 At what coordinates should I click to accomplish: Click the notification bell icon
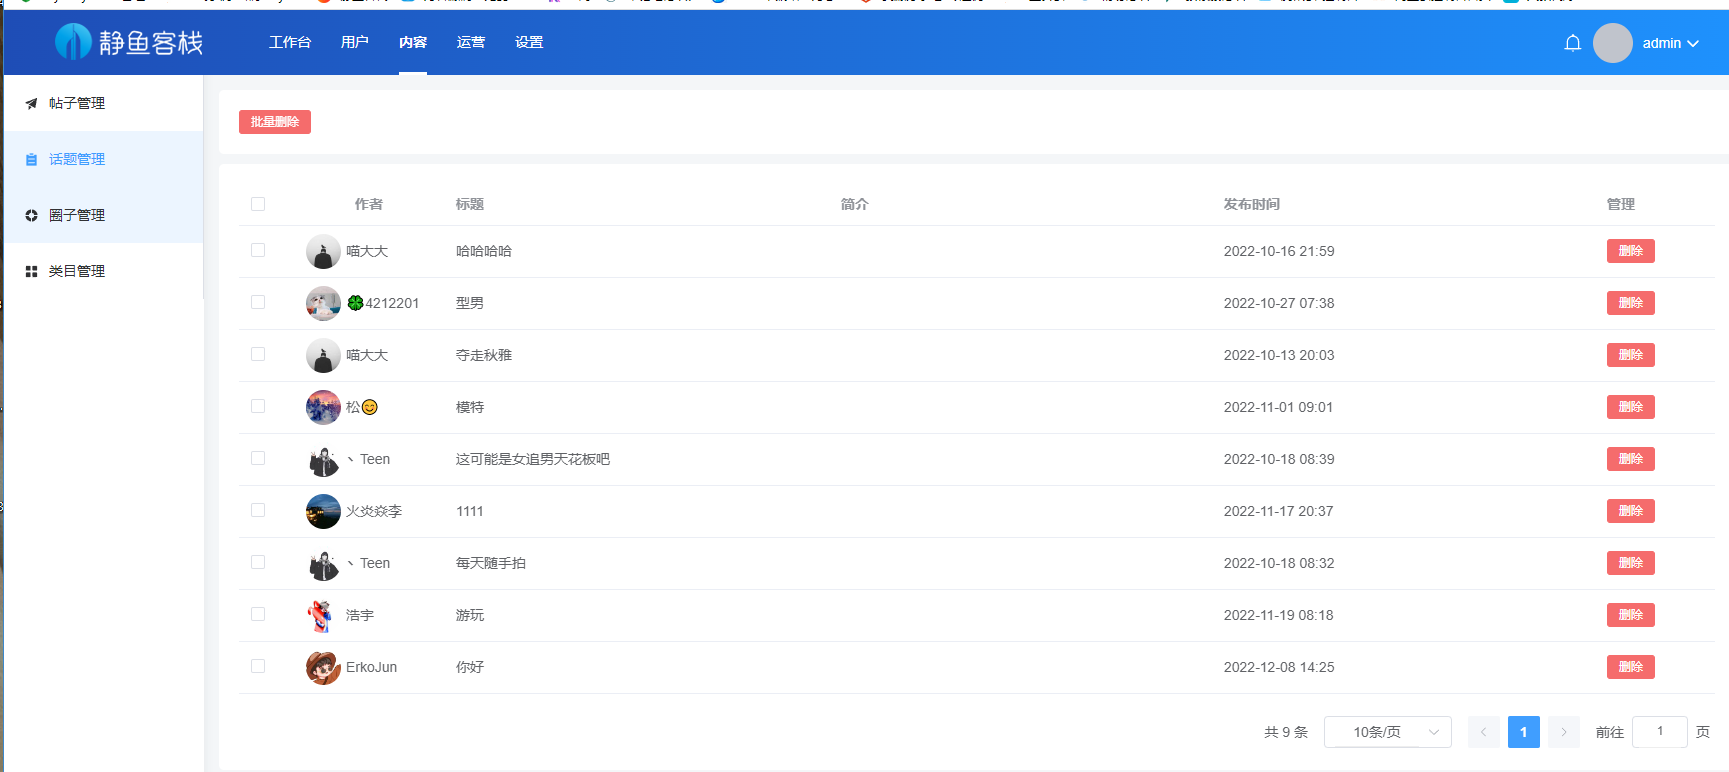(x=1572, y=43)
